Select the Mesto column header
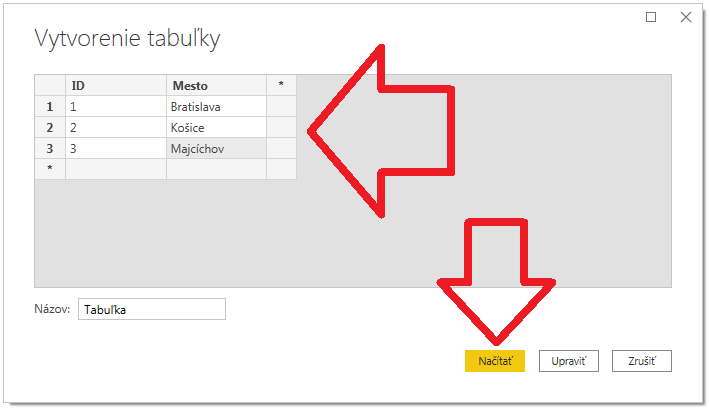Image resolution: width=710 pixels, height=411 pixels. (216, 86)
